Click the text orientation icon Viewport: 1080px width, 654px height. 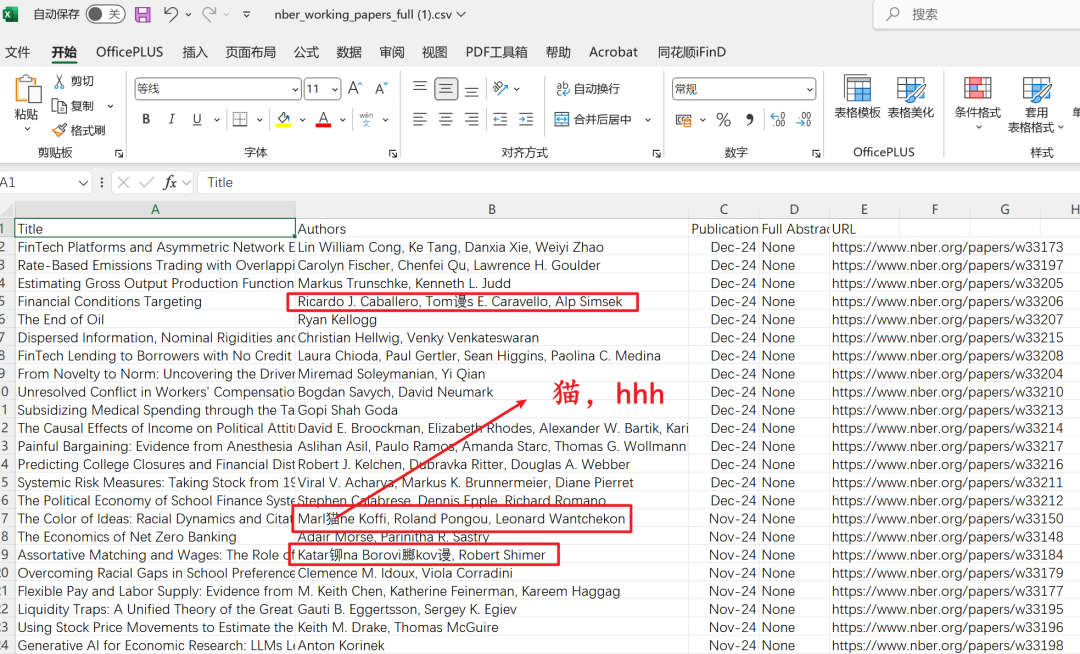point(501,88)
